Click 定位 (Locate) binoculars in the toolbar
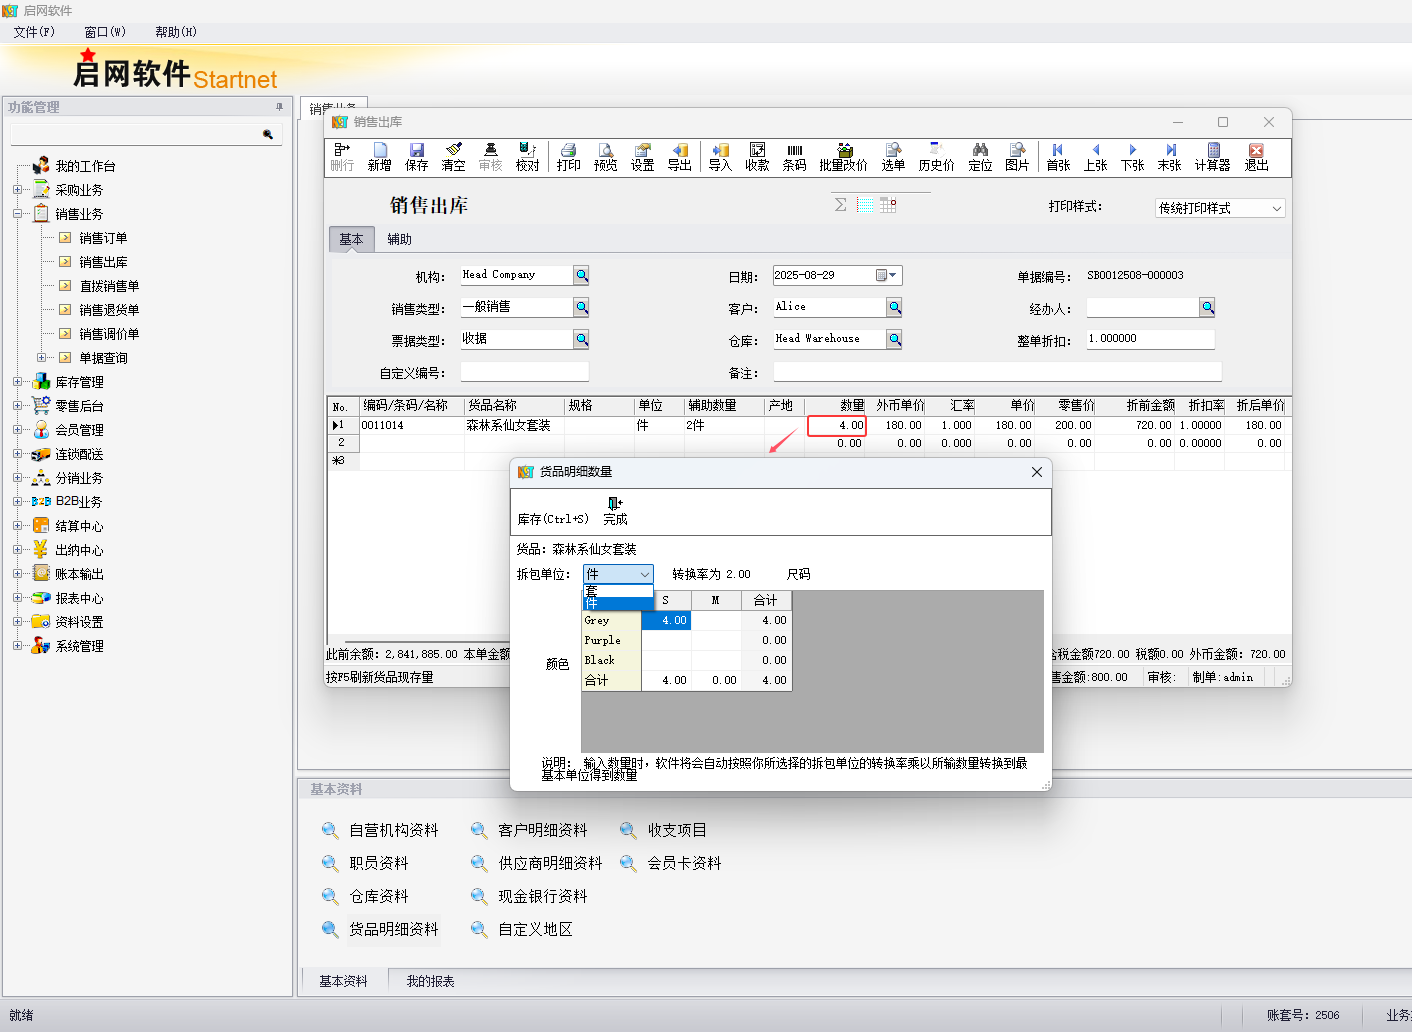The width and height of the screenshot is (1412, 1032). (980, 157)
